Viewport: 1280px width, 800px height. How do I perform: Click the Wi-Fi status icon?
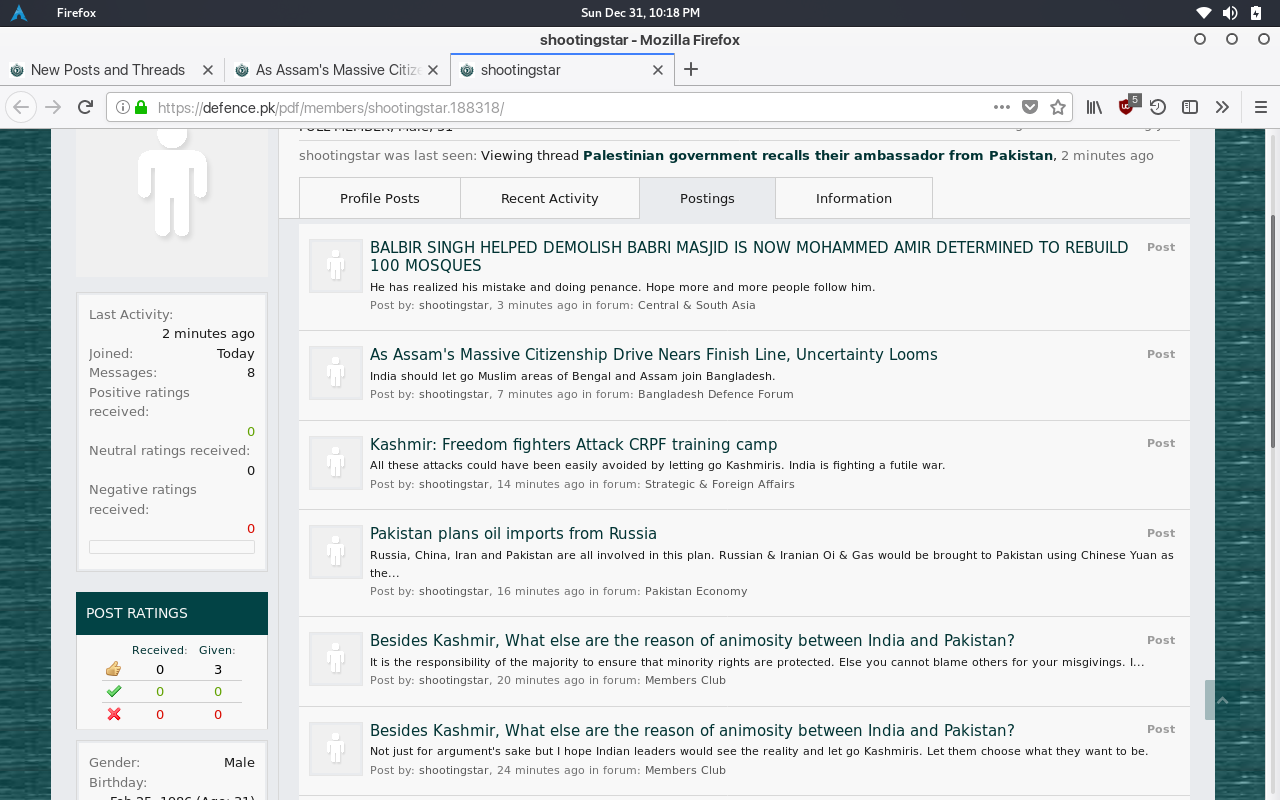(1204, 13)
